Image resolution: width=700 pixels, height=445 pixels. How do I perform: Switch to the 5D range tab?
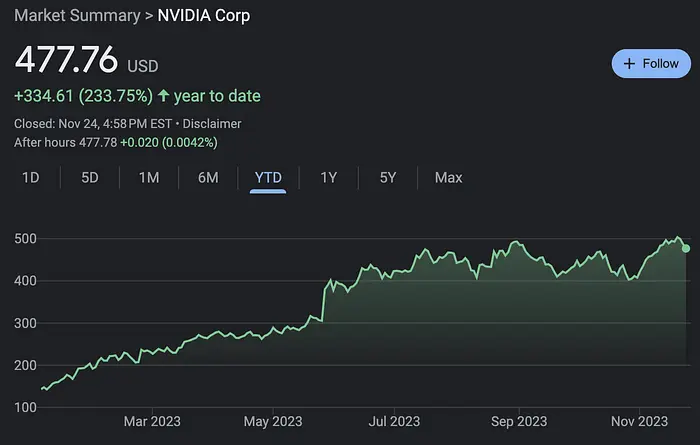click(90, 178)
